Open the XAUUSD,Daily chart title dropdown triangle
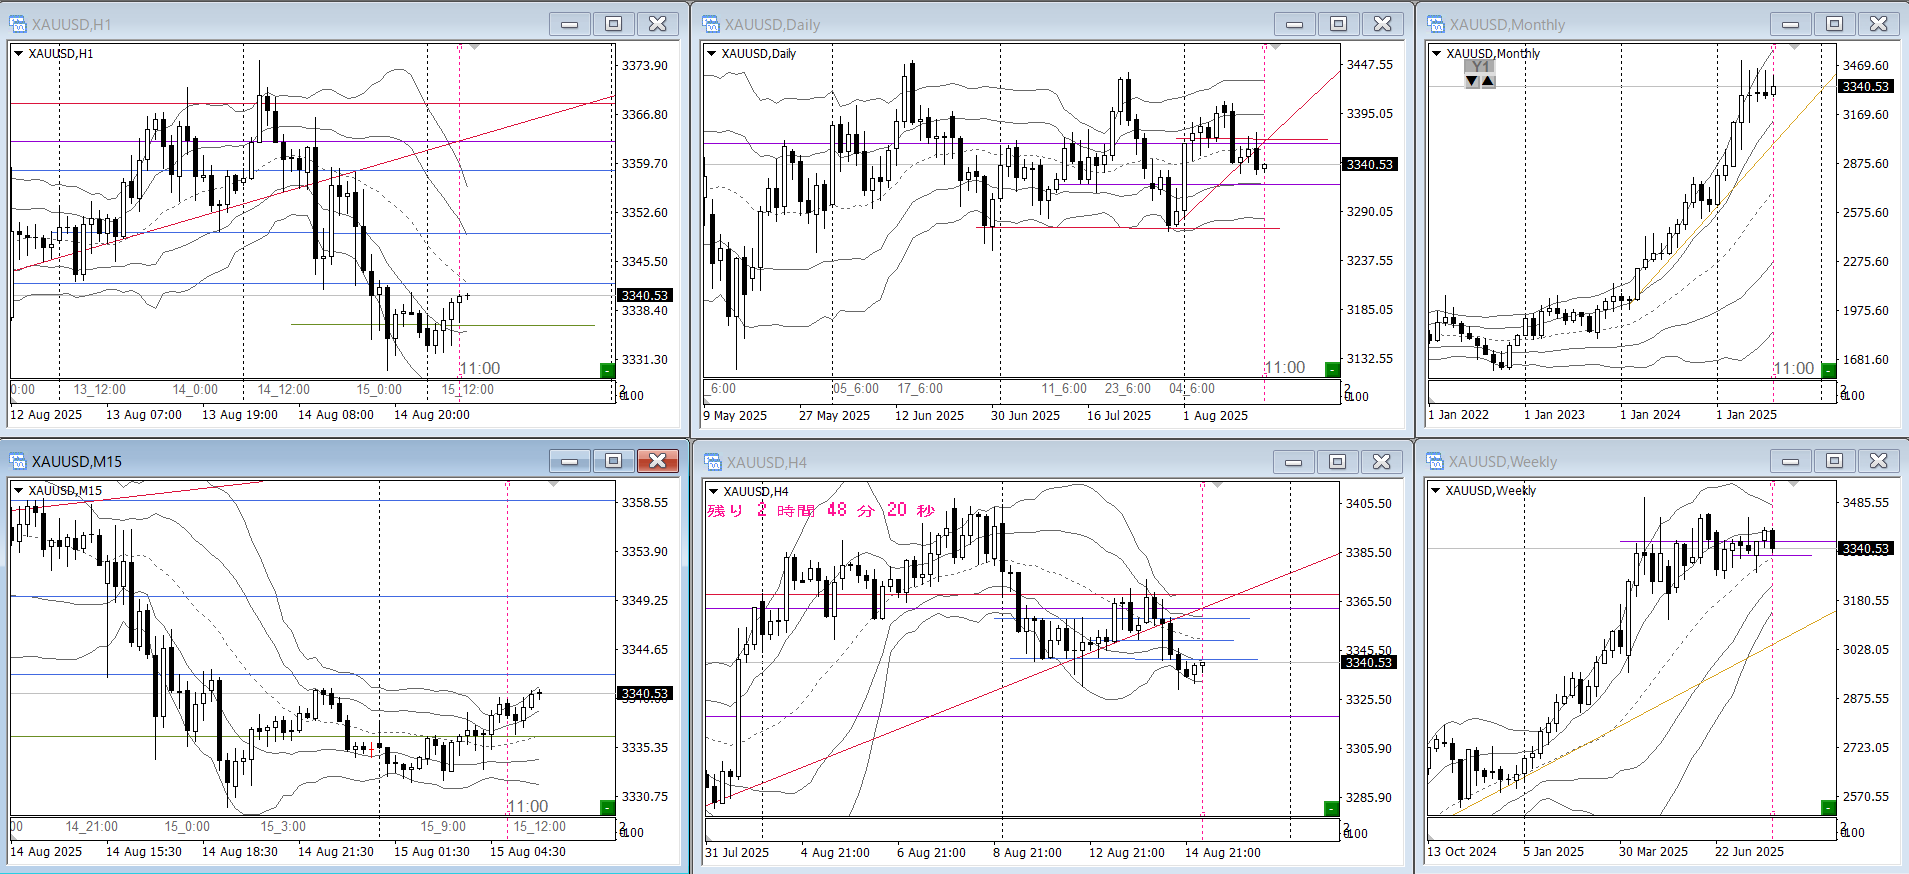The height and width of the screenshot is (874, 1909). (712, 54)
